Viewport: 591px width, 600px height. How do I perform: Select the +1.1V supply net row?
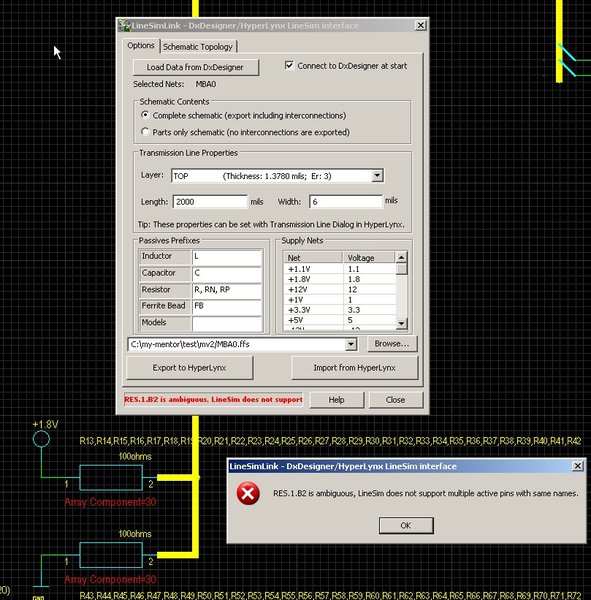coord(340,269)
